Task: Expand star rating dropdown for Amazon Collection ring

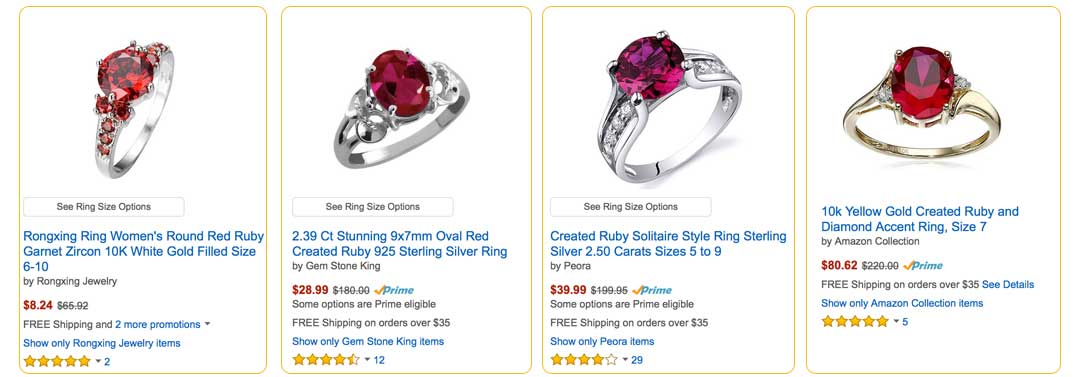Action: tap(895, 321)
